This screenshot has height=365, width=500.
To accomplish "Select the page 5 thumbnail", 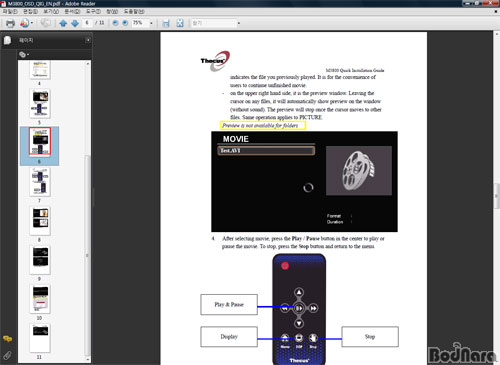I will click(40, 104).
